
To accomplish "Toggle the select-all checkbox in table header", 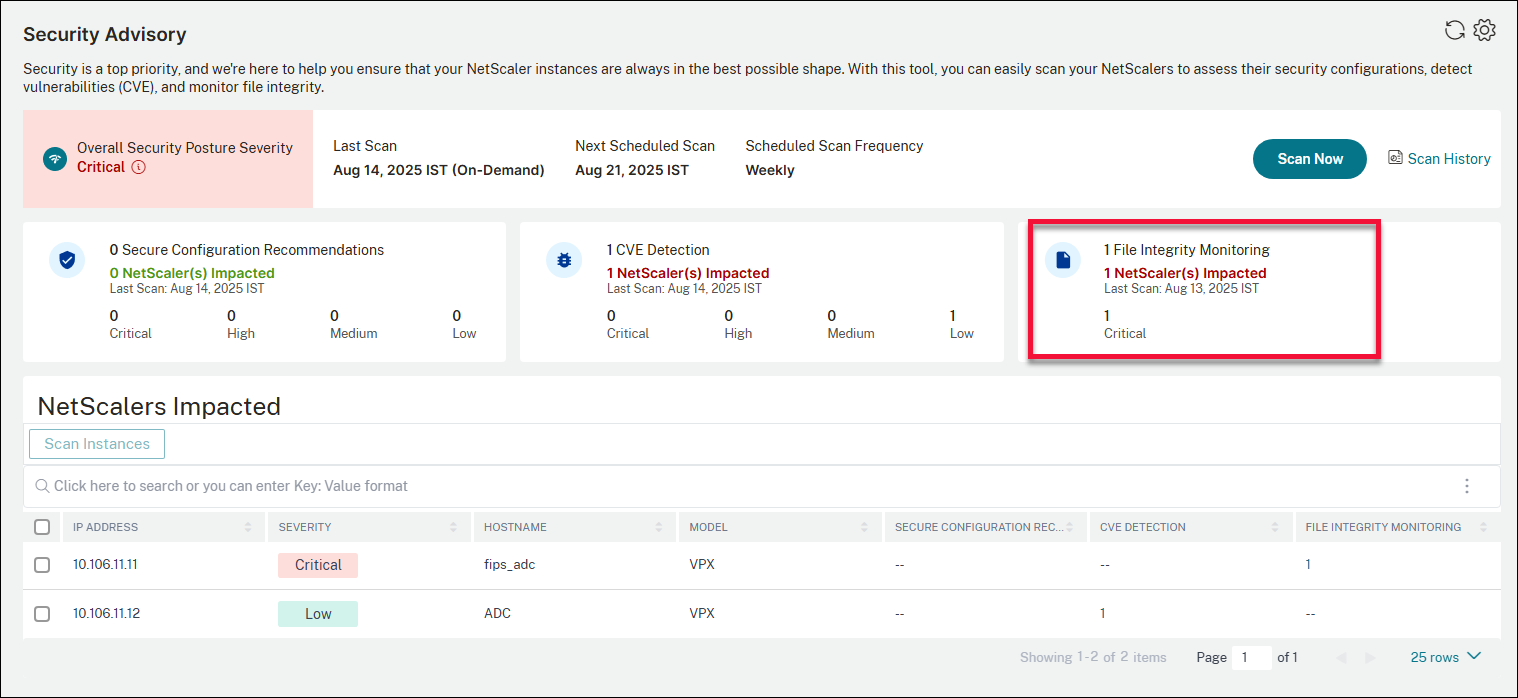I will [42, 527].
